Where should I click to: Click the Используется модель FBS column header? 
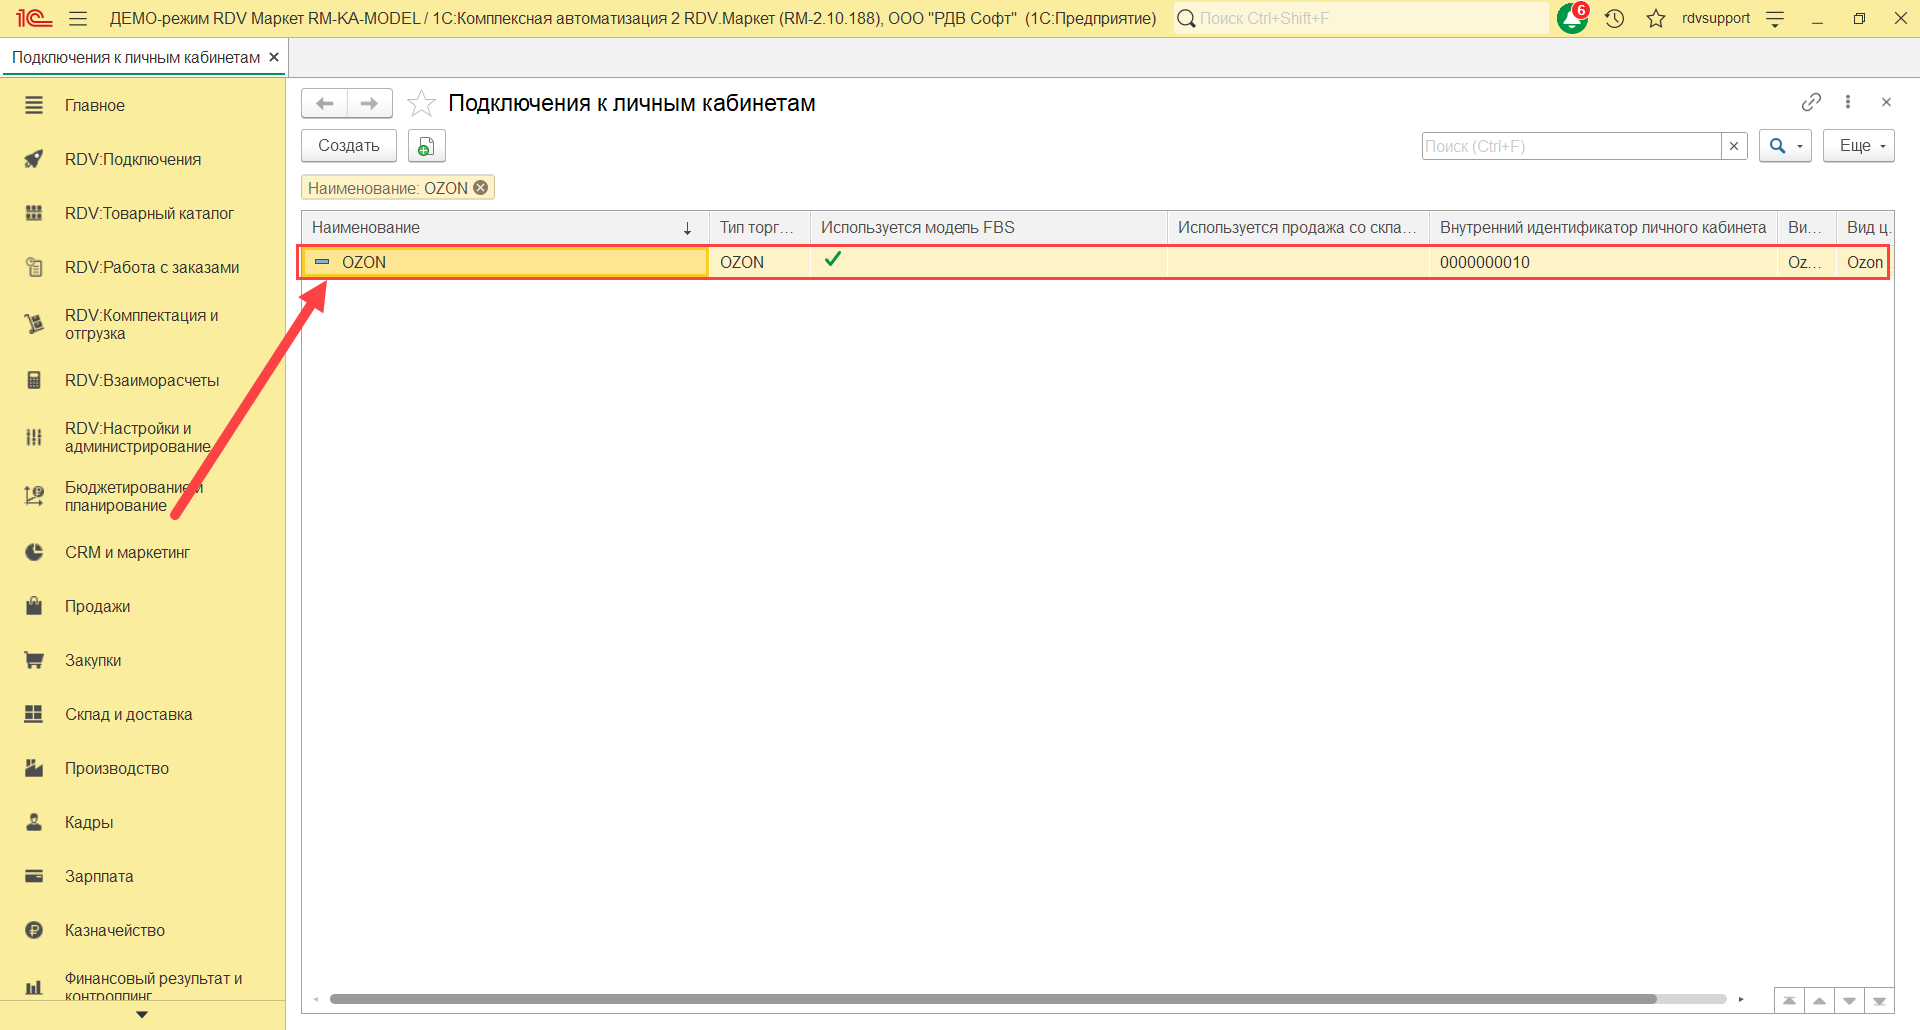tap(988, 227)
